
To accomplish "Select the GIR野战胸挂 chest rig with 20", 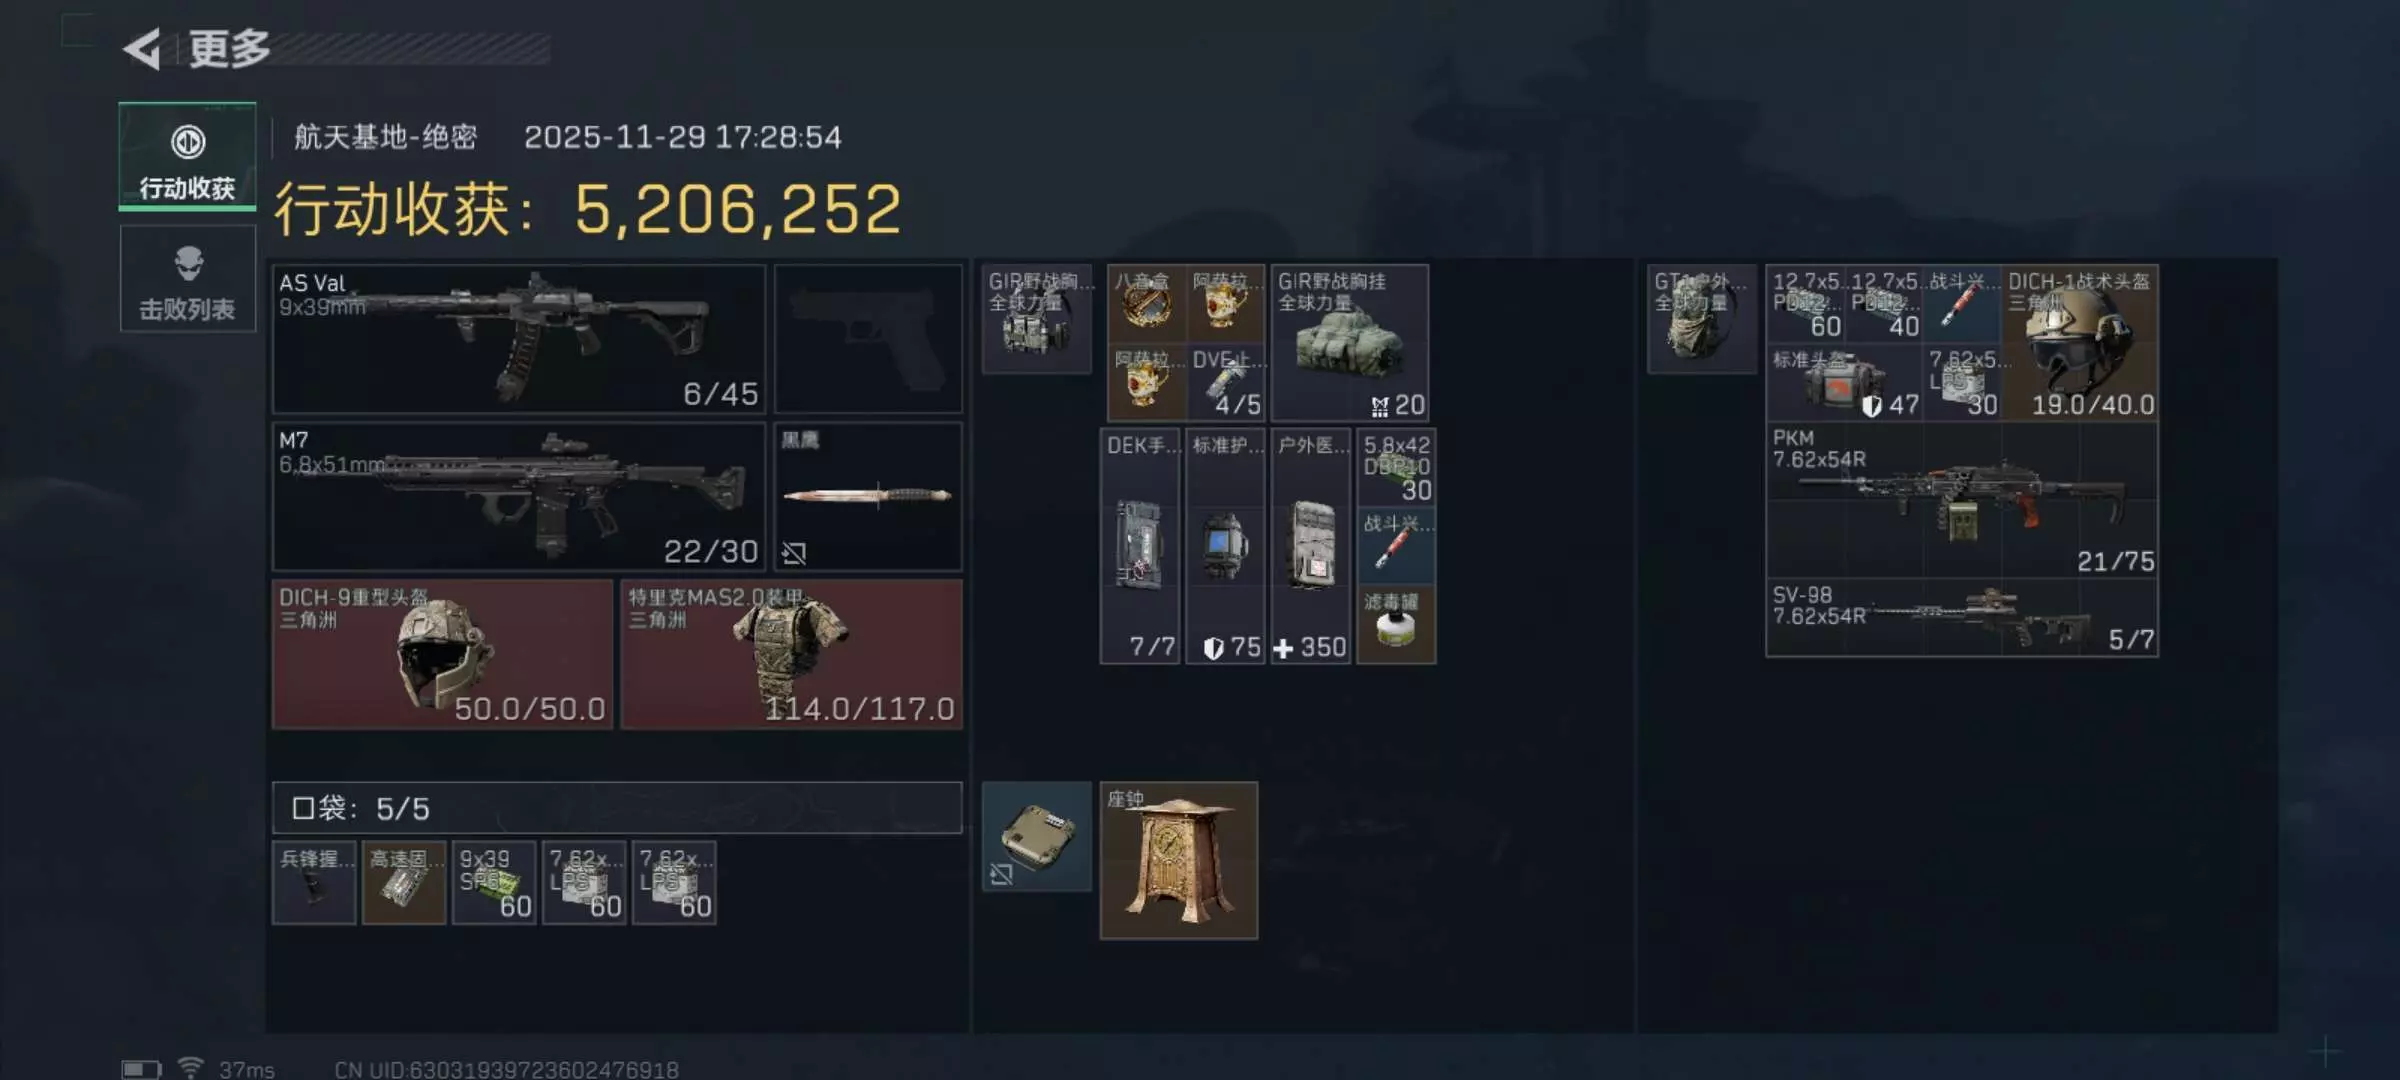I will pyautogui.click(x=1349, y=343).
